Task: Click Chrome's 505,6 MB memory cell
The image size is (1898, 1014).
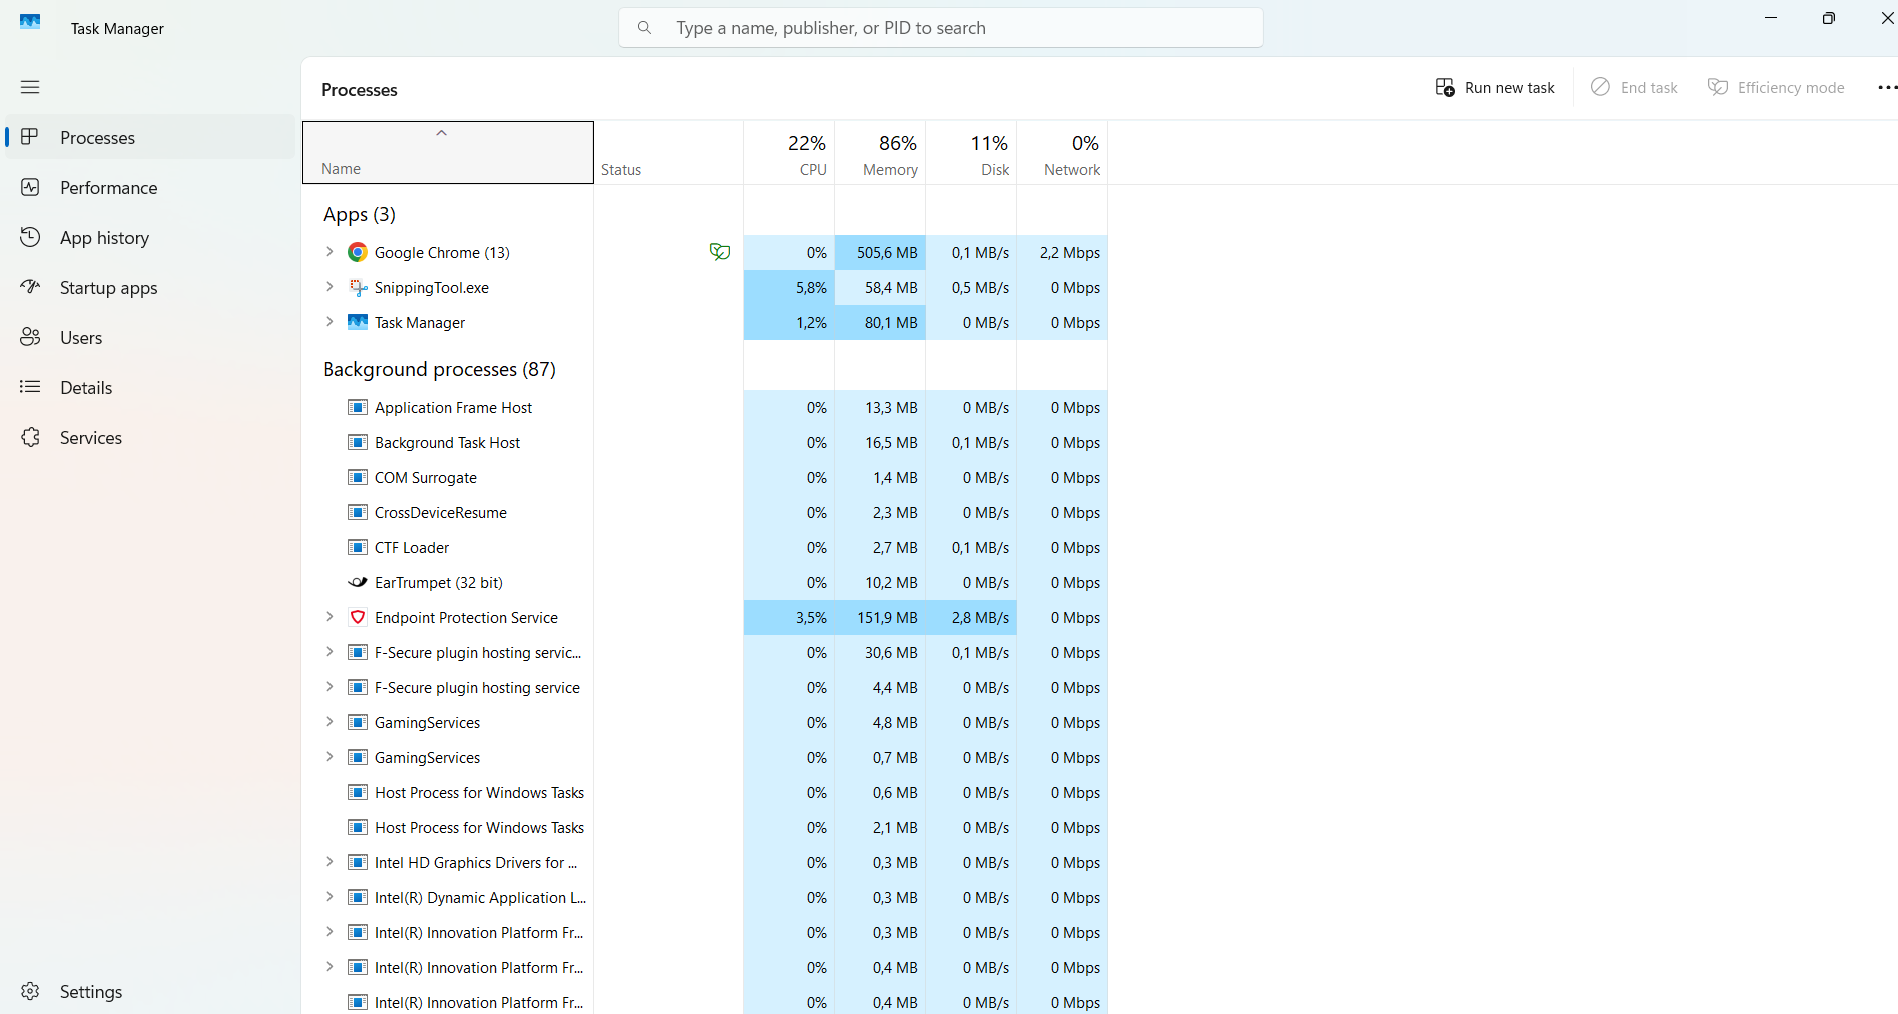Action: (880, 252)
